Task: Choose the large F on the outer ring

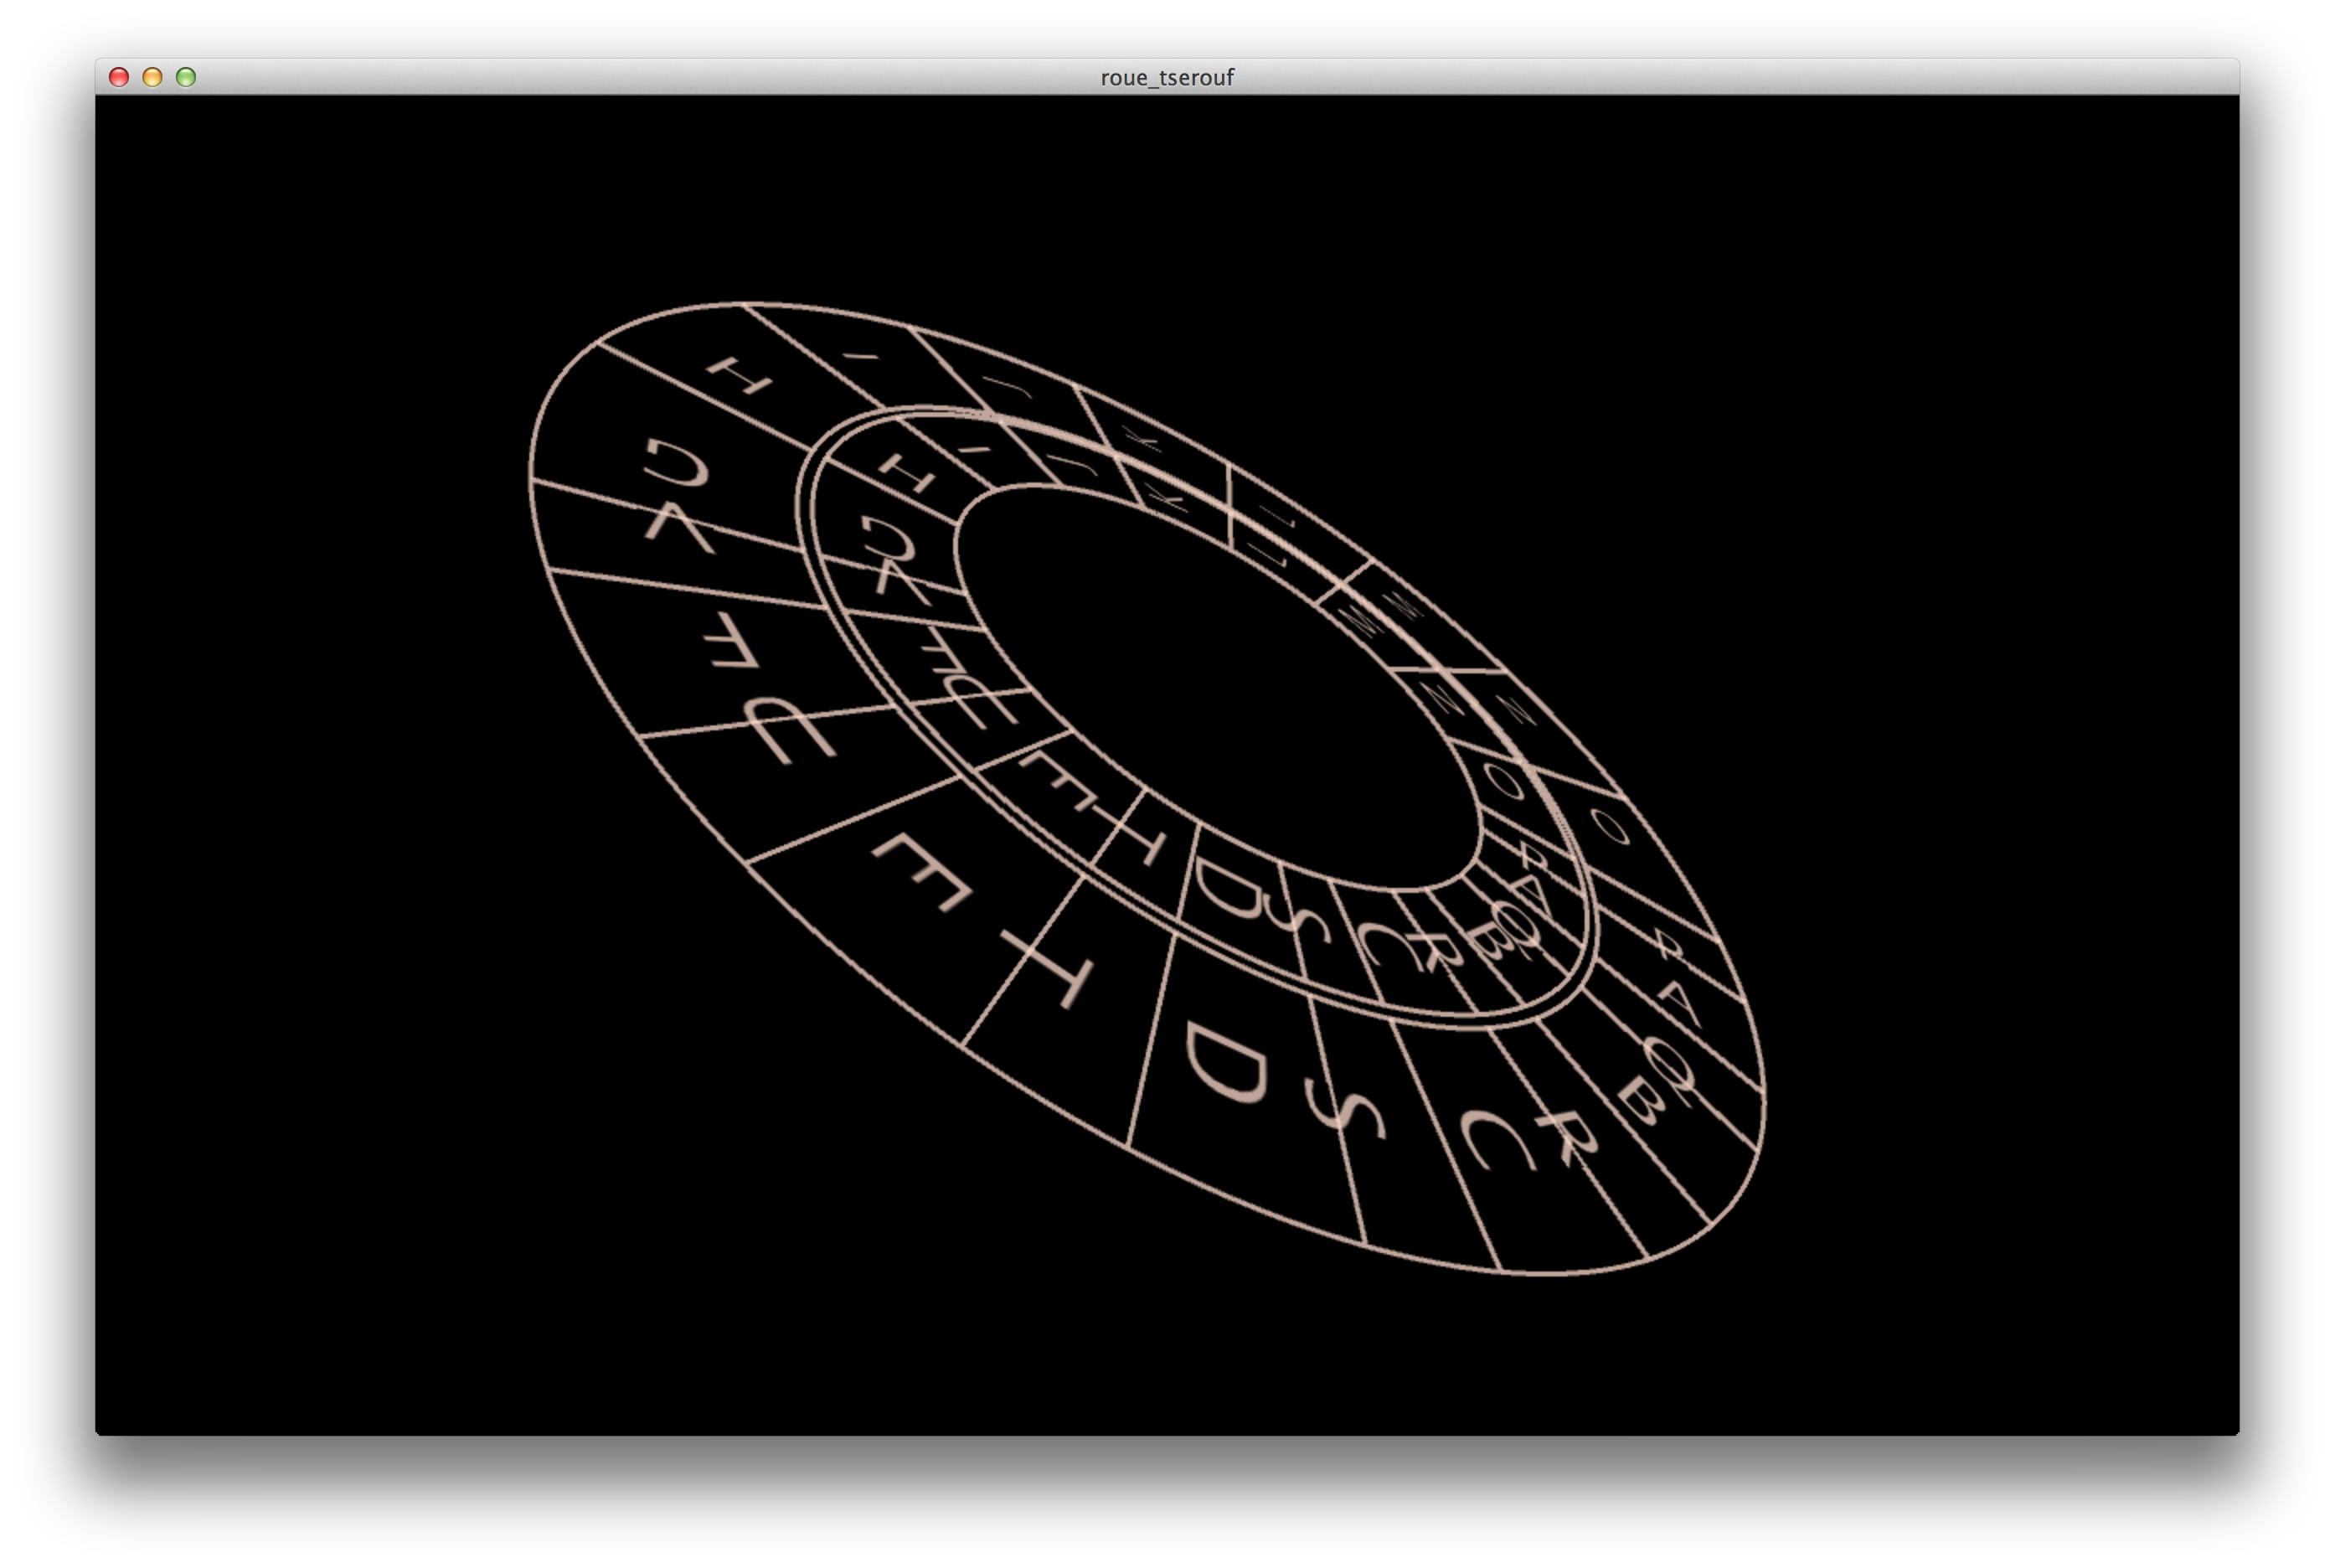Action: (922, 872)
